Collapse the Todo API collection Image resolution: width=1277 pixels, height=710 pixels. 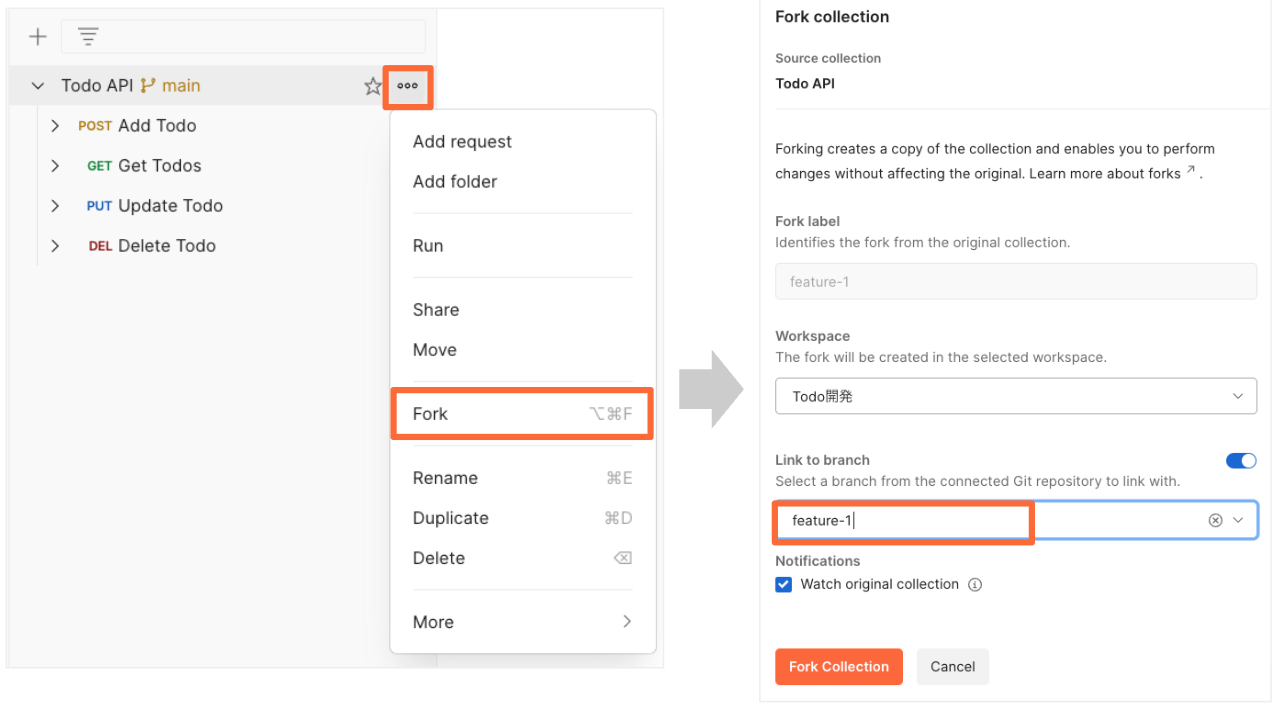tap(38, 86)
